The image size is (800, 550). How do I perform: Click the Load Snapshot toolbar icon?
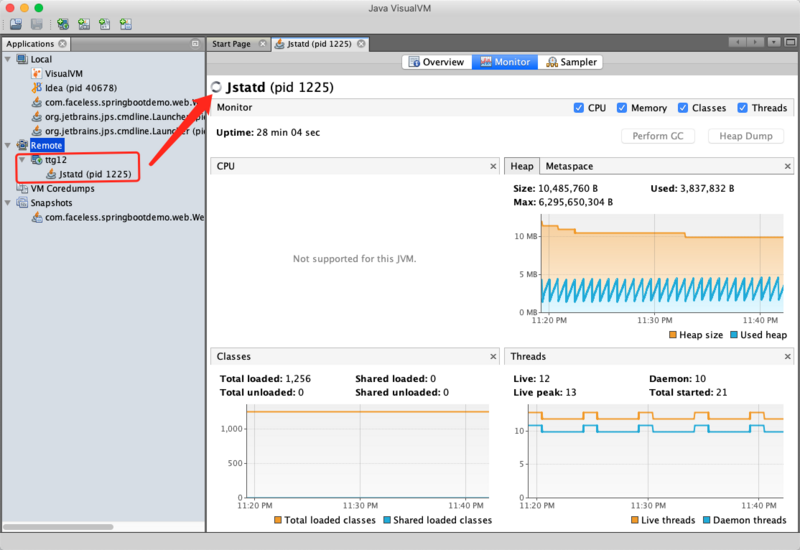point(16,24)
